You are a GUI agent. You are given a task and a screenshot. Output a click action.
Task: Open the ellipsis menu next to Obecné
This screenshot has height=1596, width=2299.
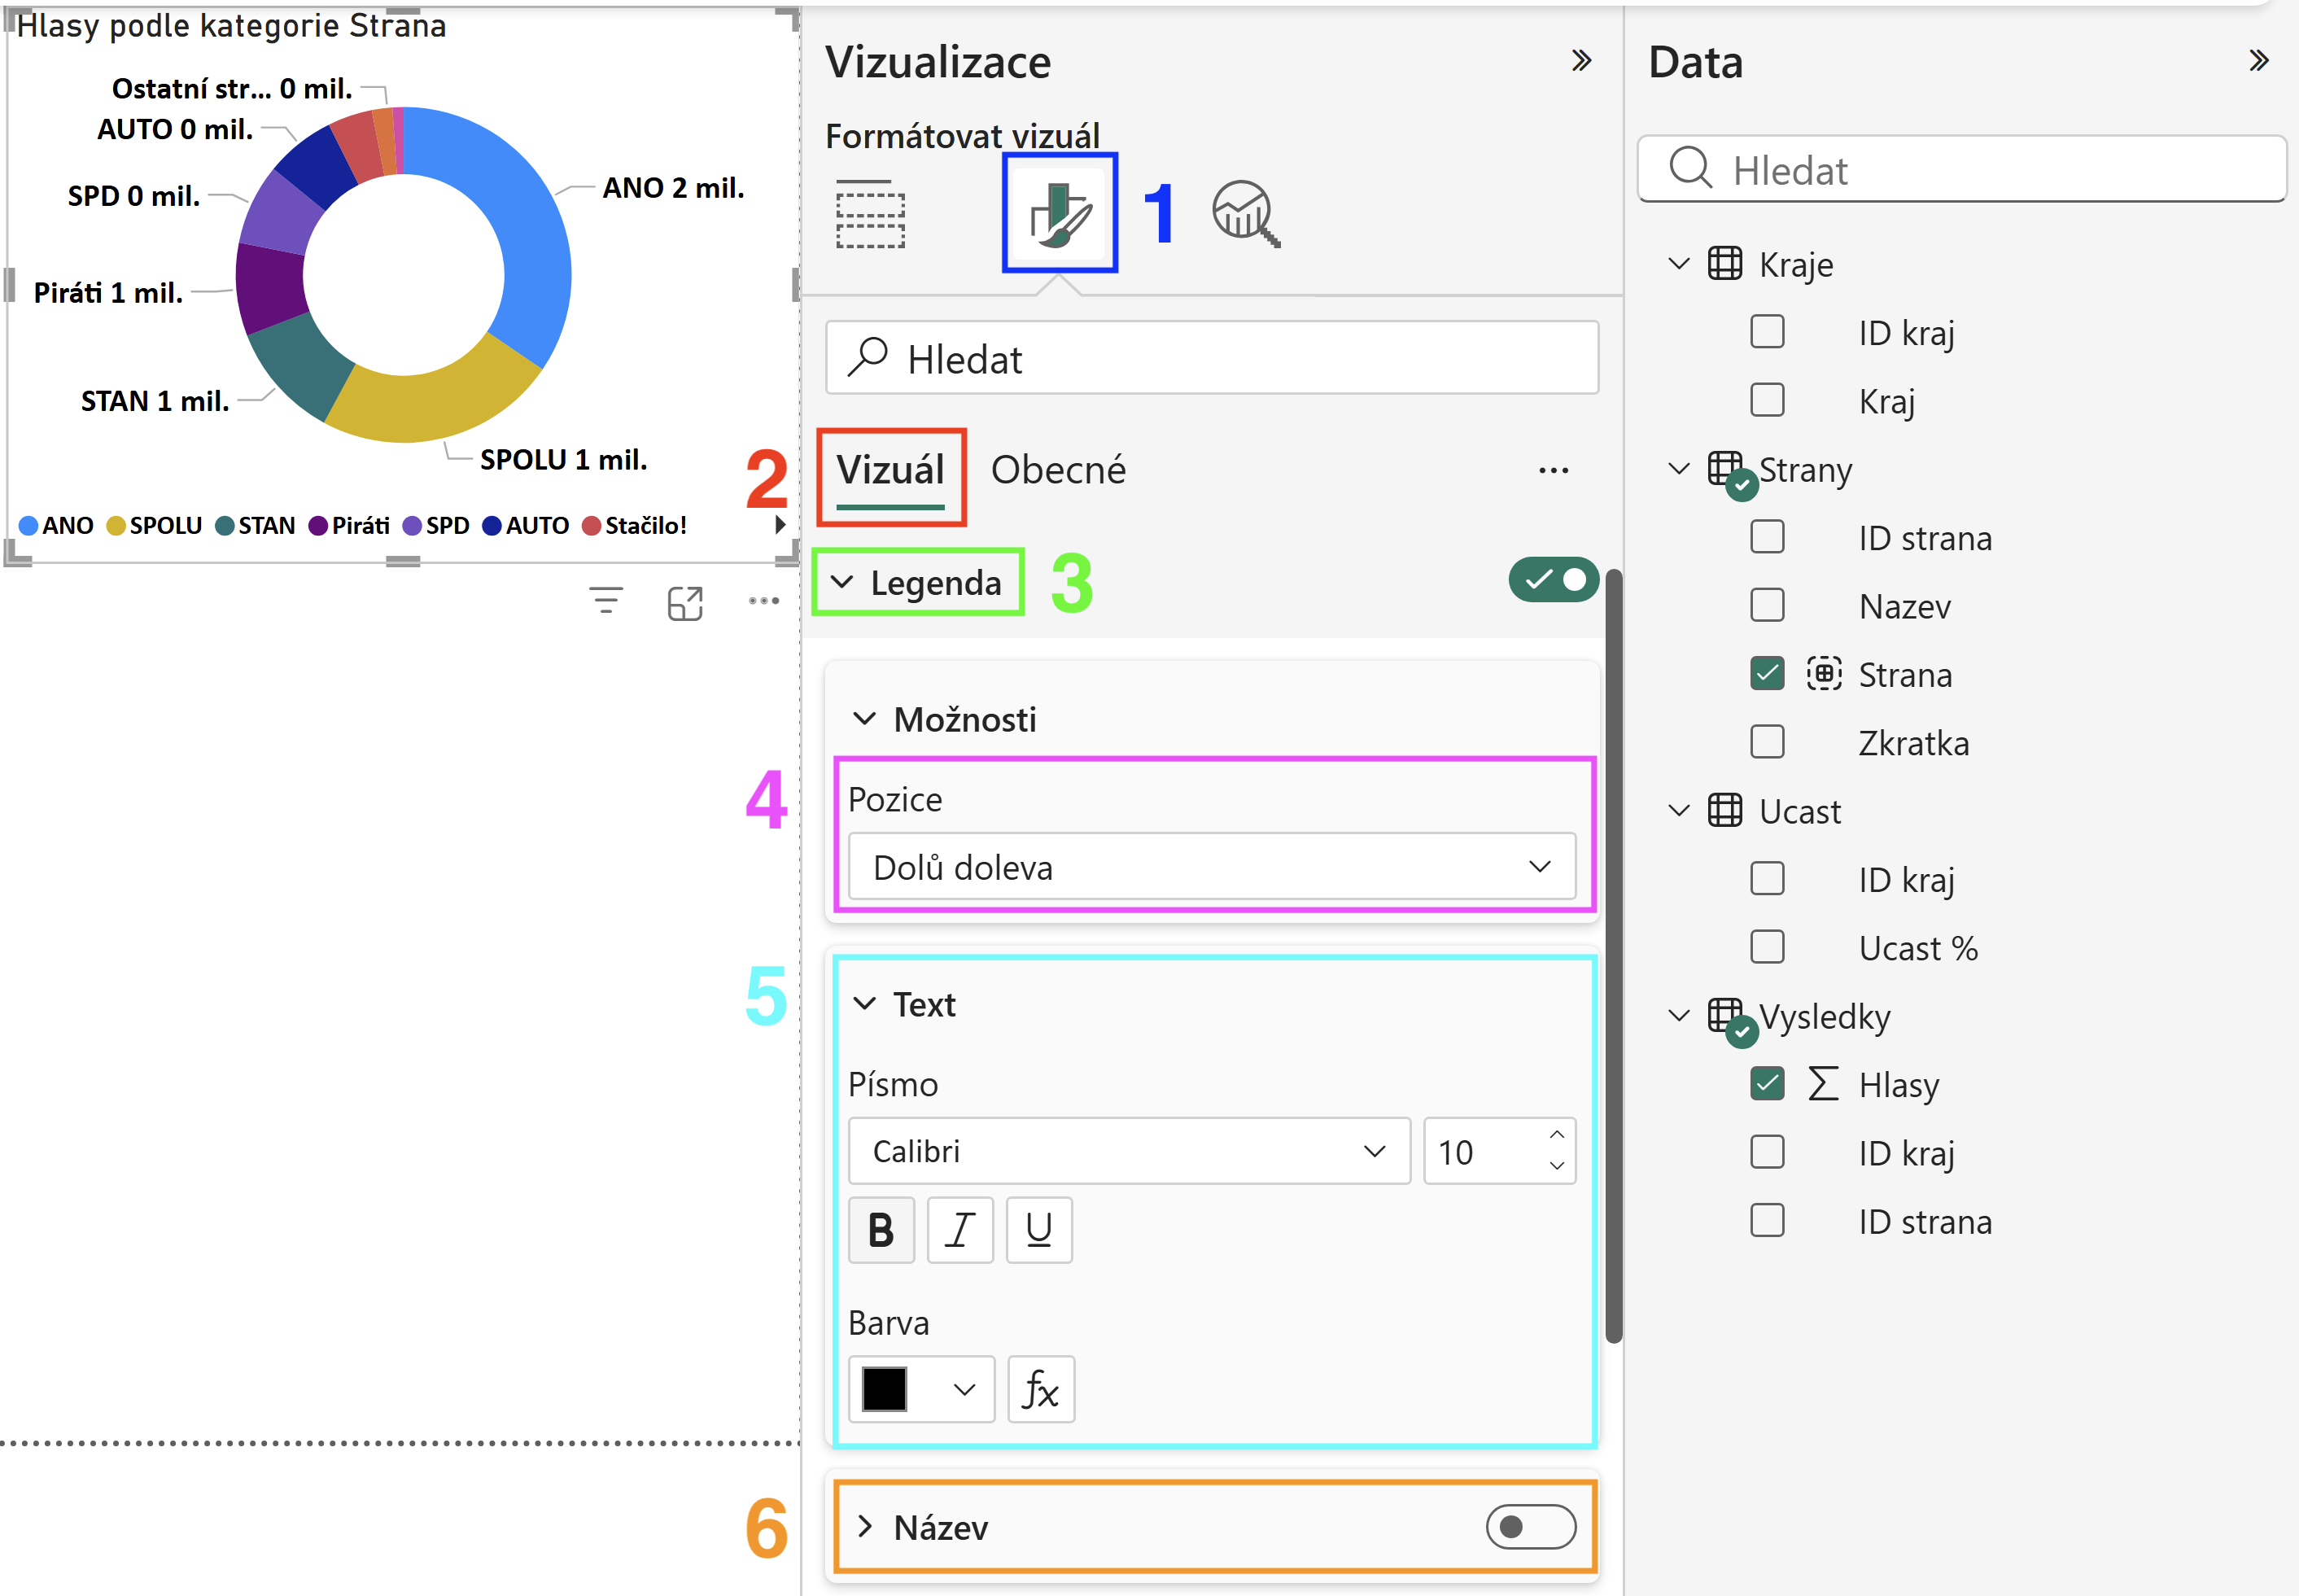pos(1553,470)
